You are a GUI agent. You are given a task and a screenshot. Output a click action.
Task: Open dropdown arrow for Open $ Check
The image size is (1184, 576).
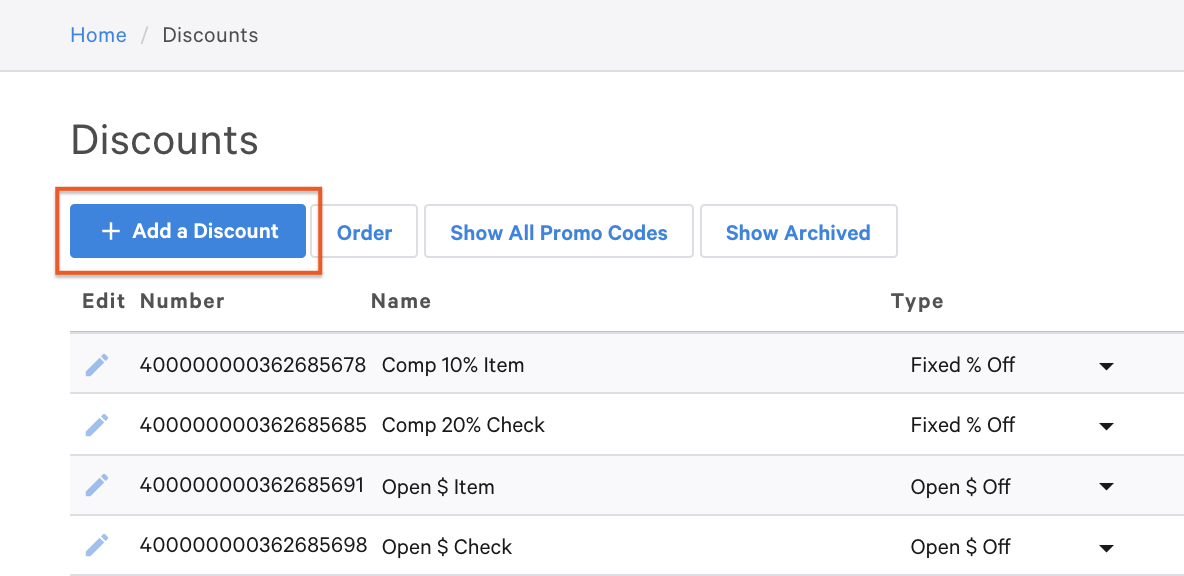pyautogui.click(x=1106, y=547)
